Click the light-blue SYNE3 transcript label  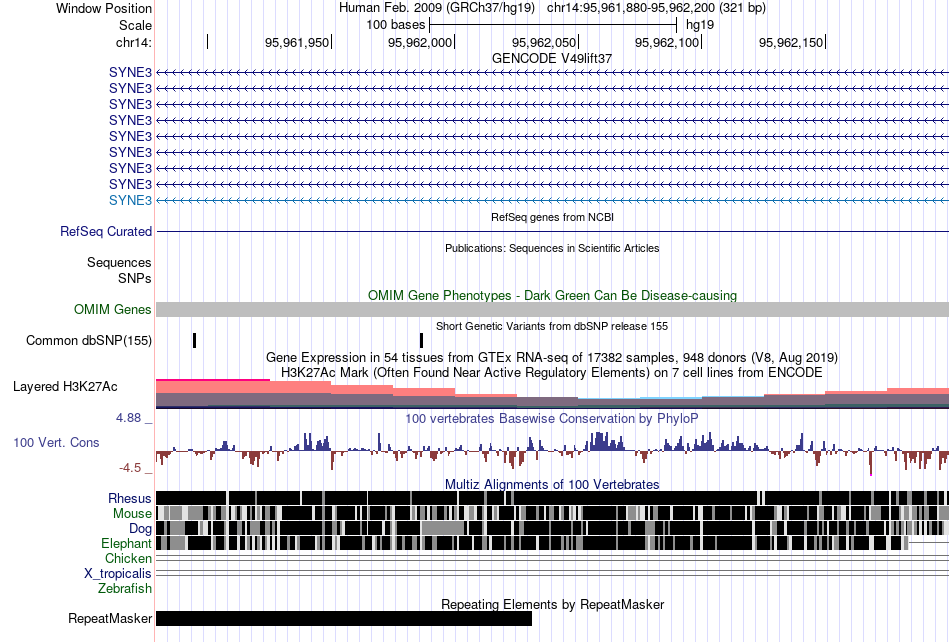pyautogui.click(x=130, y=200)
